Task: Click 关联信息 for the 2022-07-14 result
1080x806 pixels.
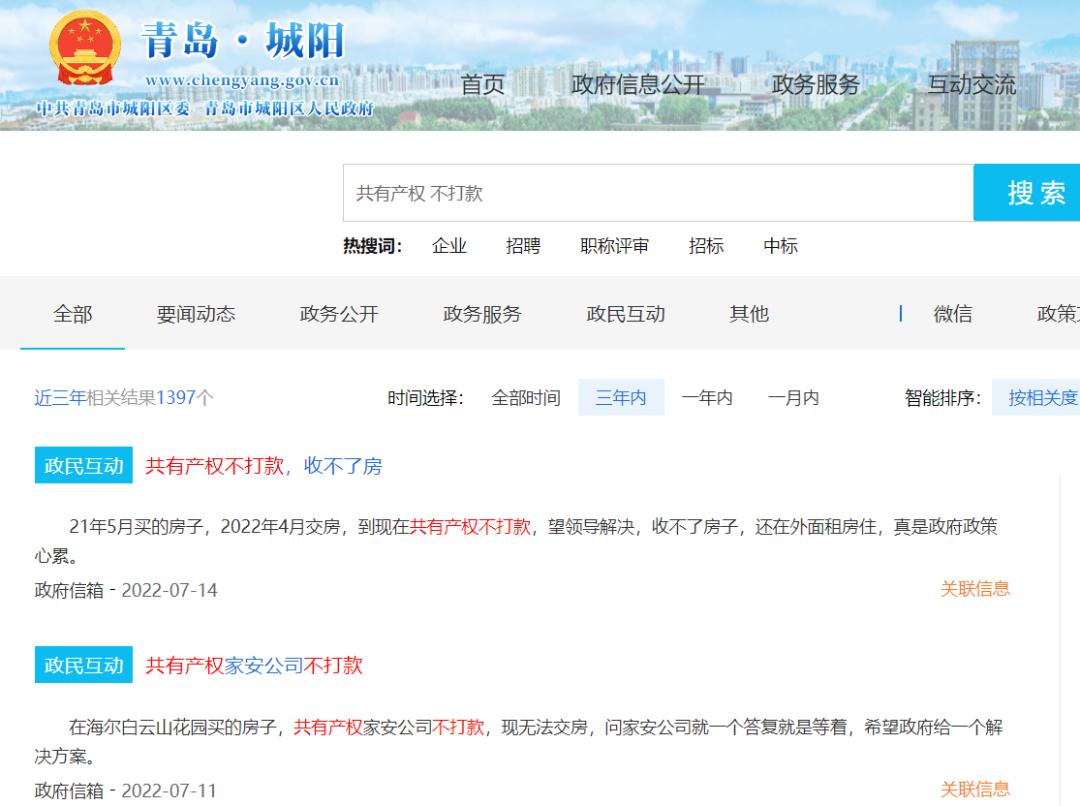Action: [x=975, y=589]
